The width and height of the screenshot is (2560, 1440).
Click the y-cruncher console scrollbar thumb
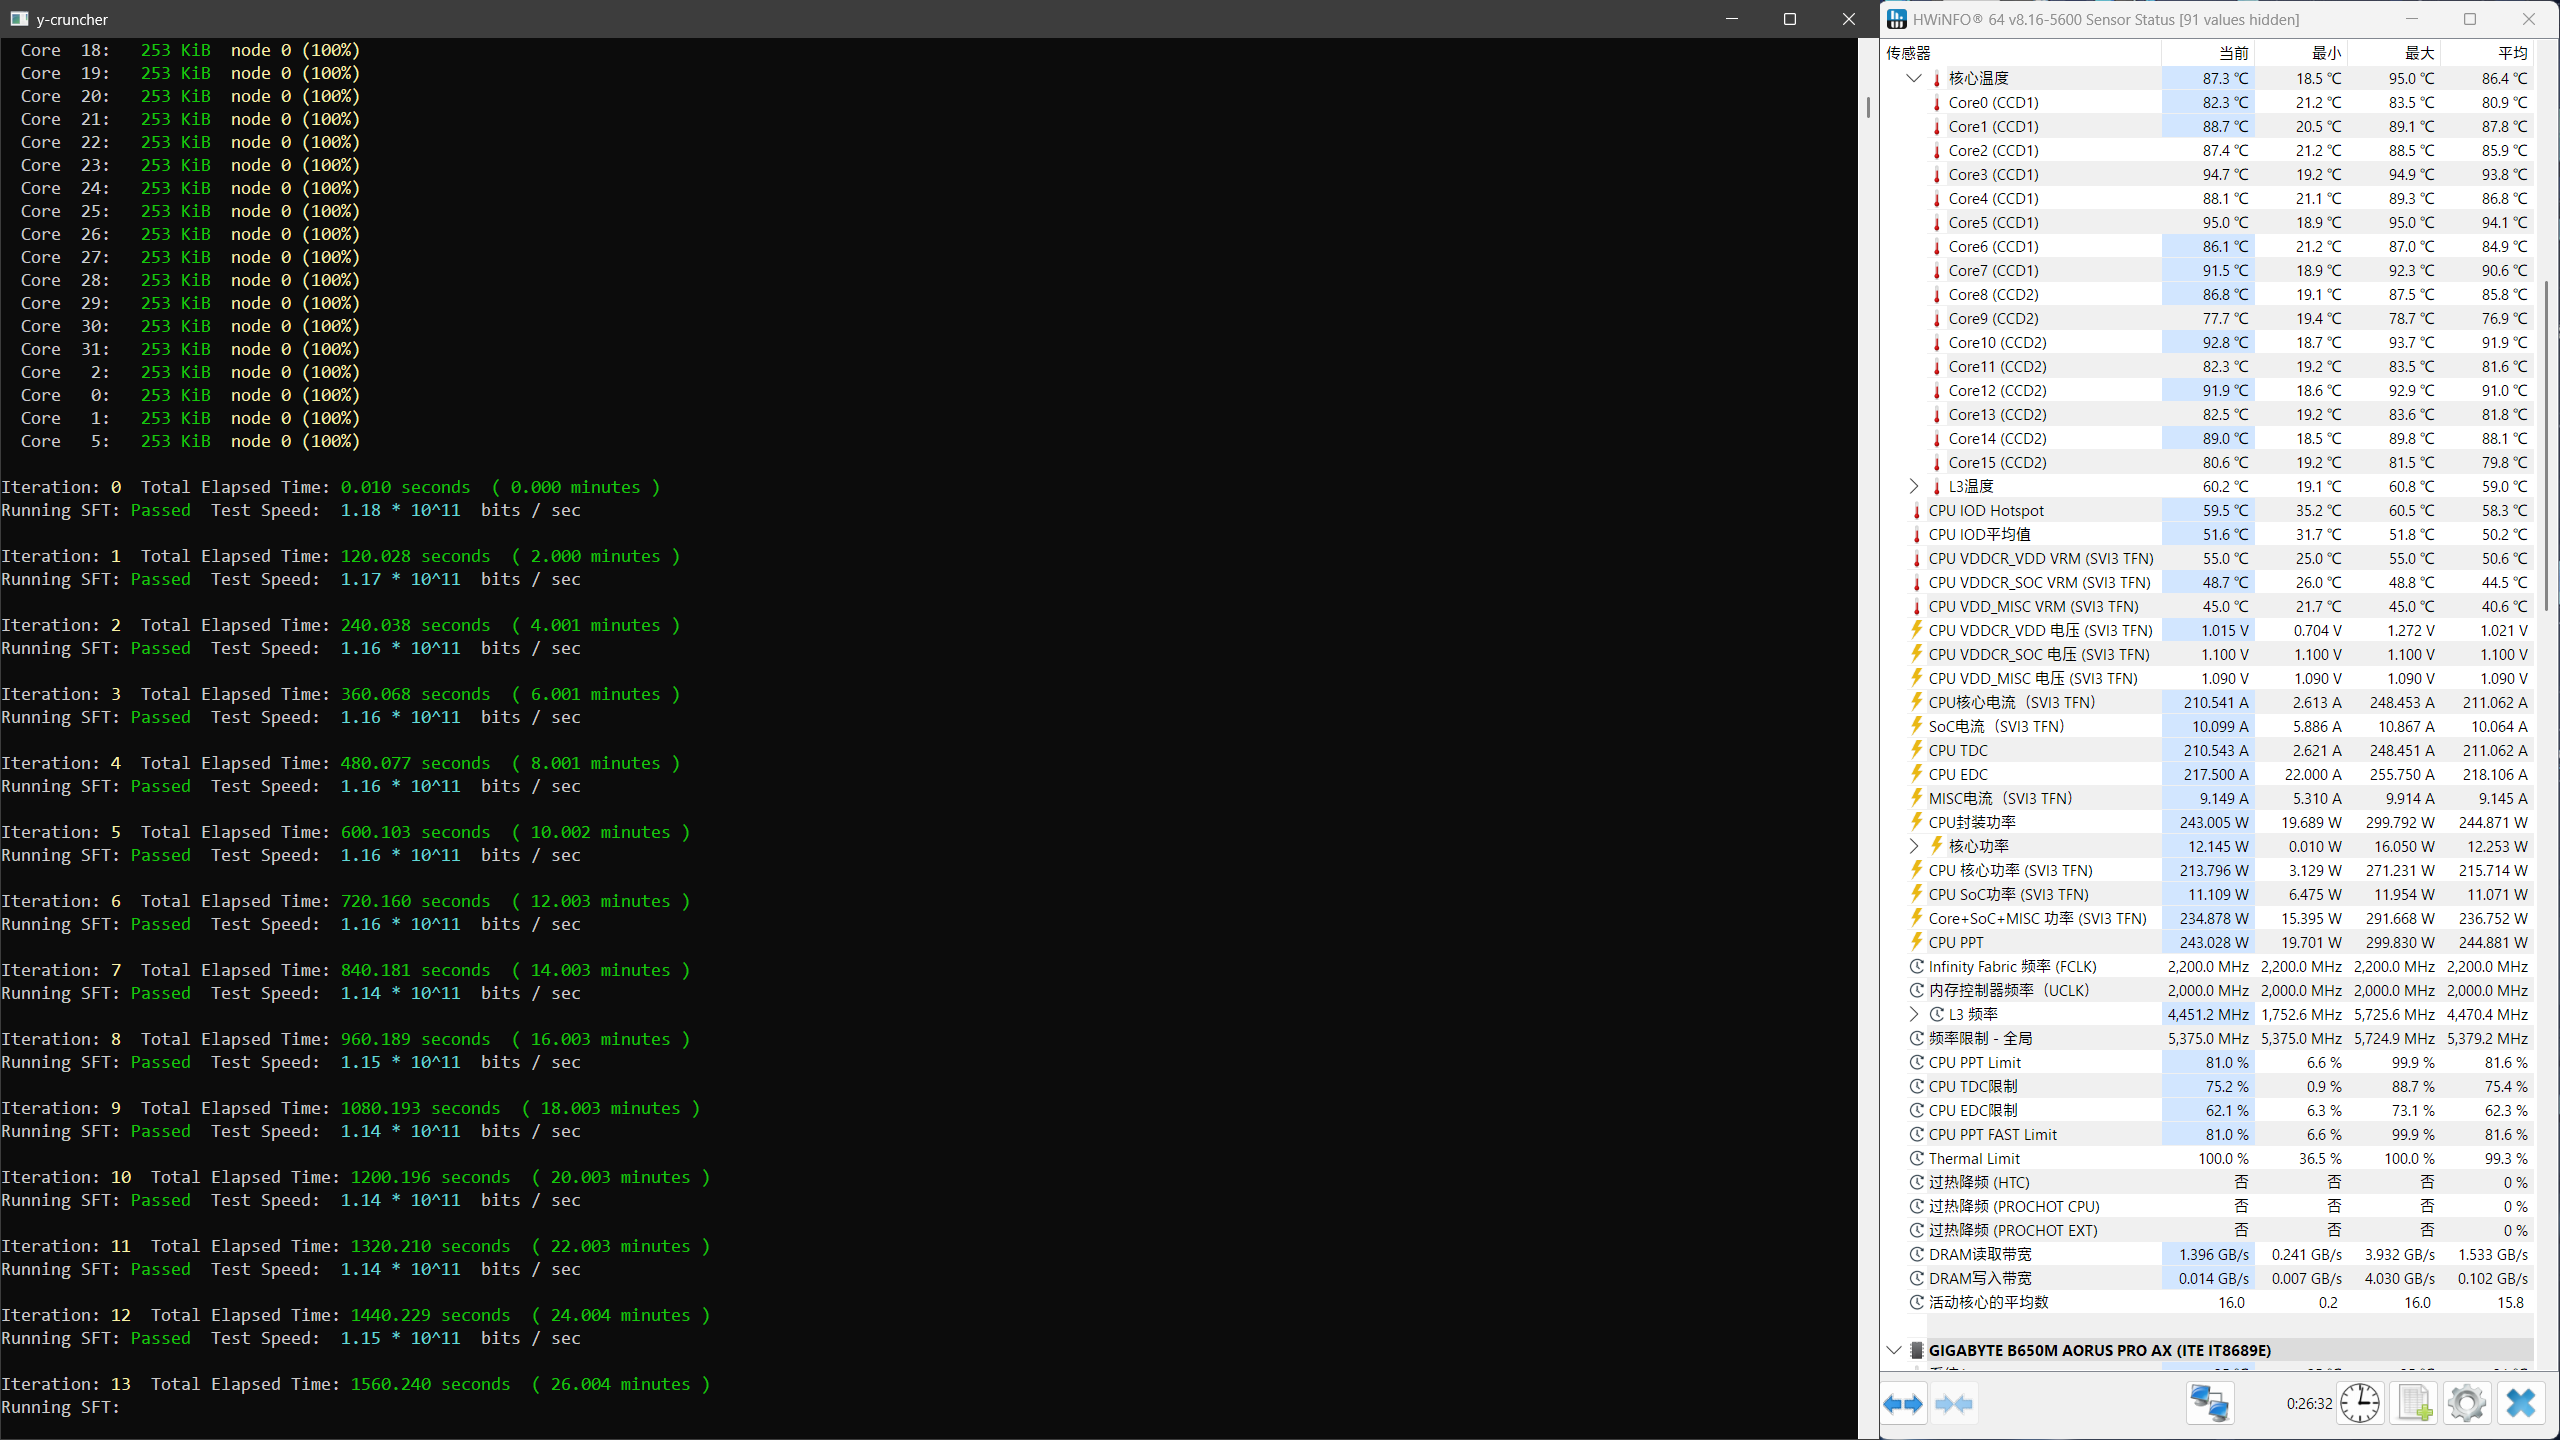click(1867, 106)
